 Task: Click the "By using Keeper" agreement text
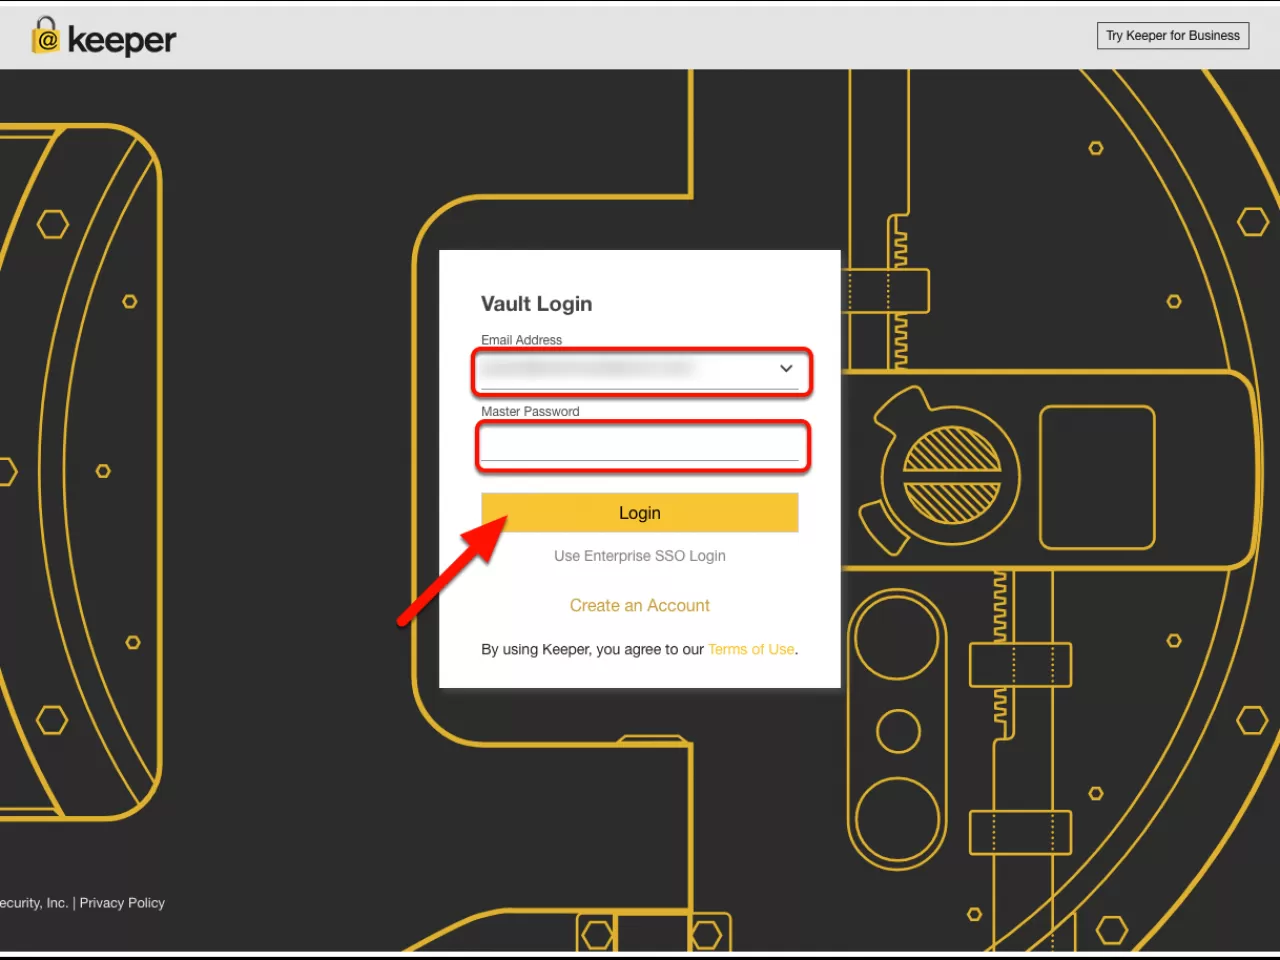click(592, 650)
